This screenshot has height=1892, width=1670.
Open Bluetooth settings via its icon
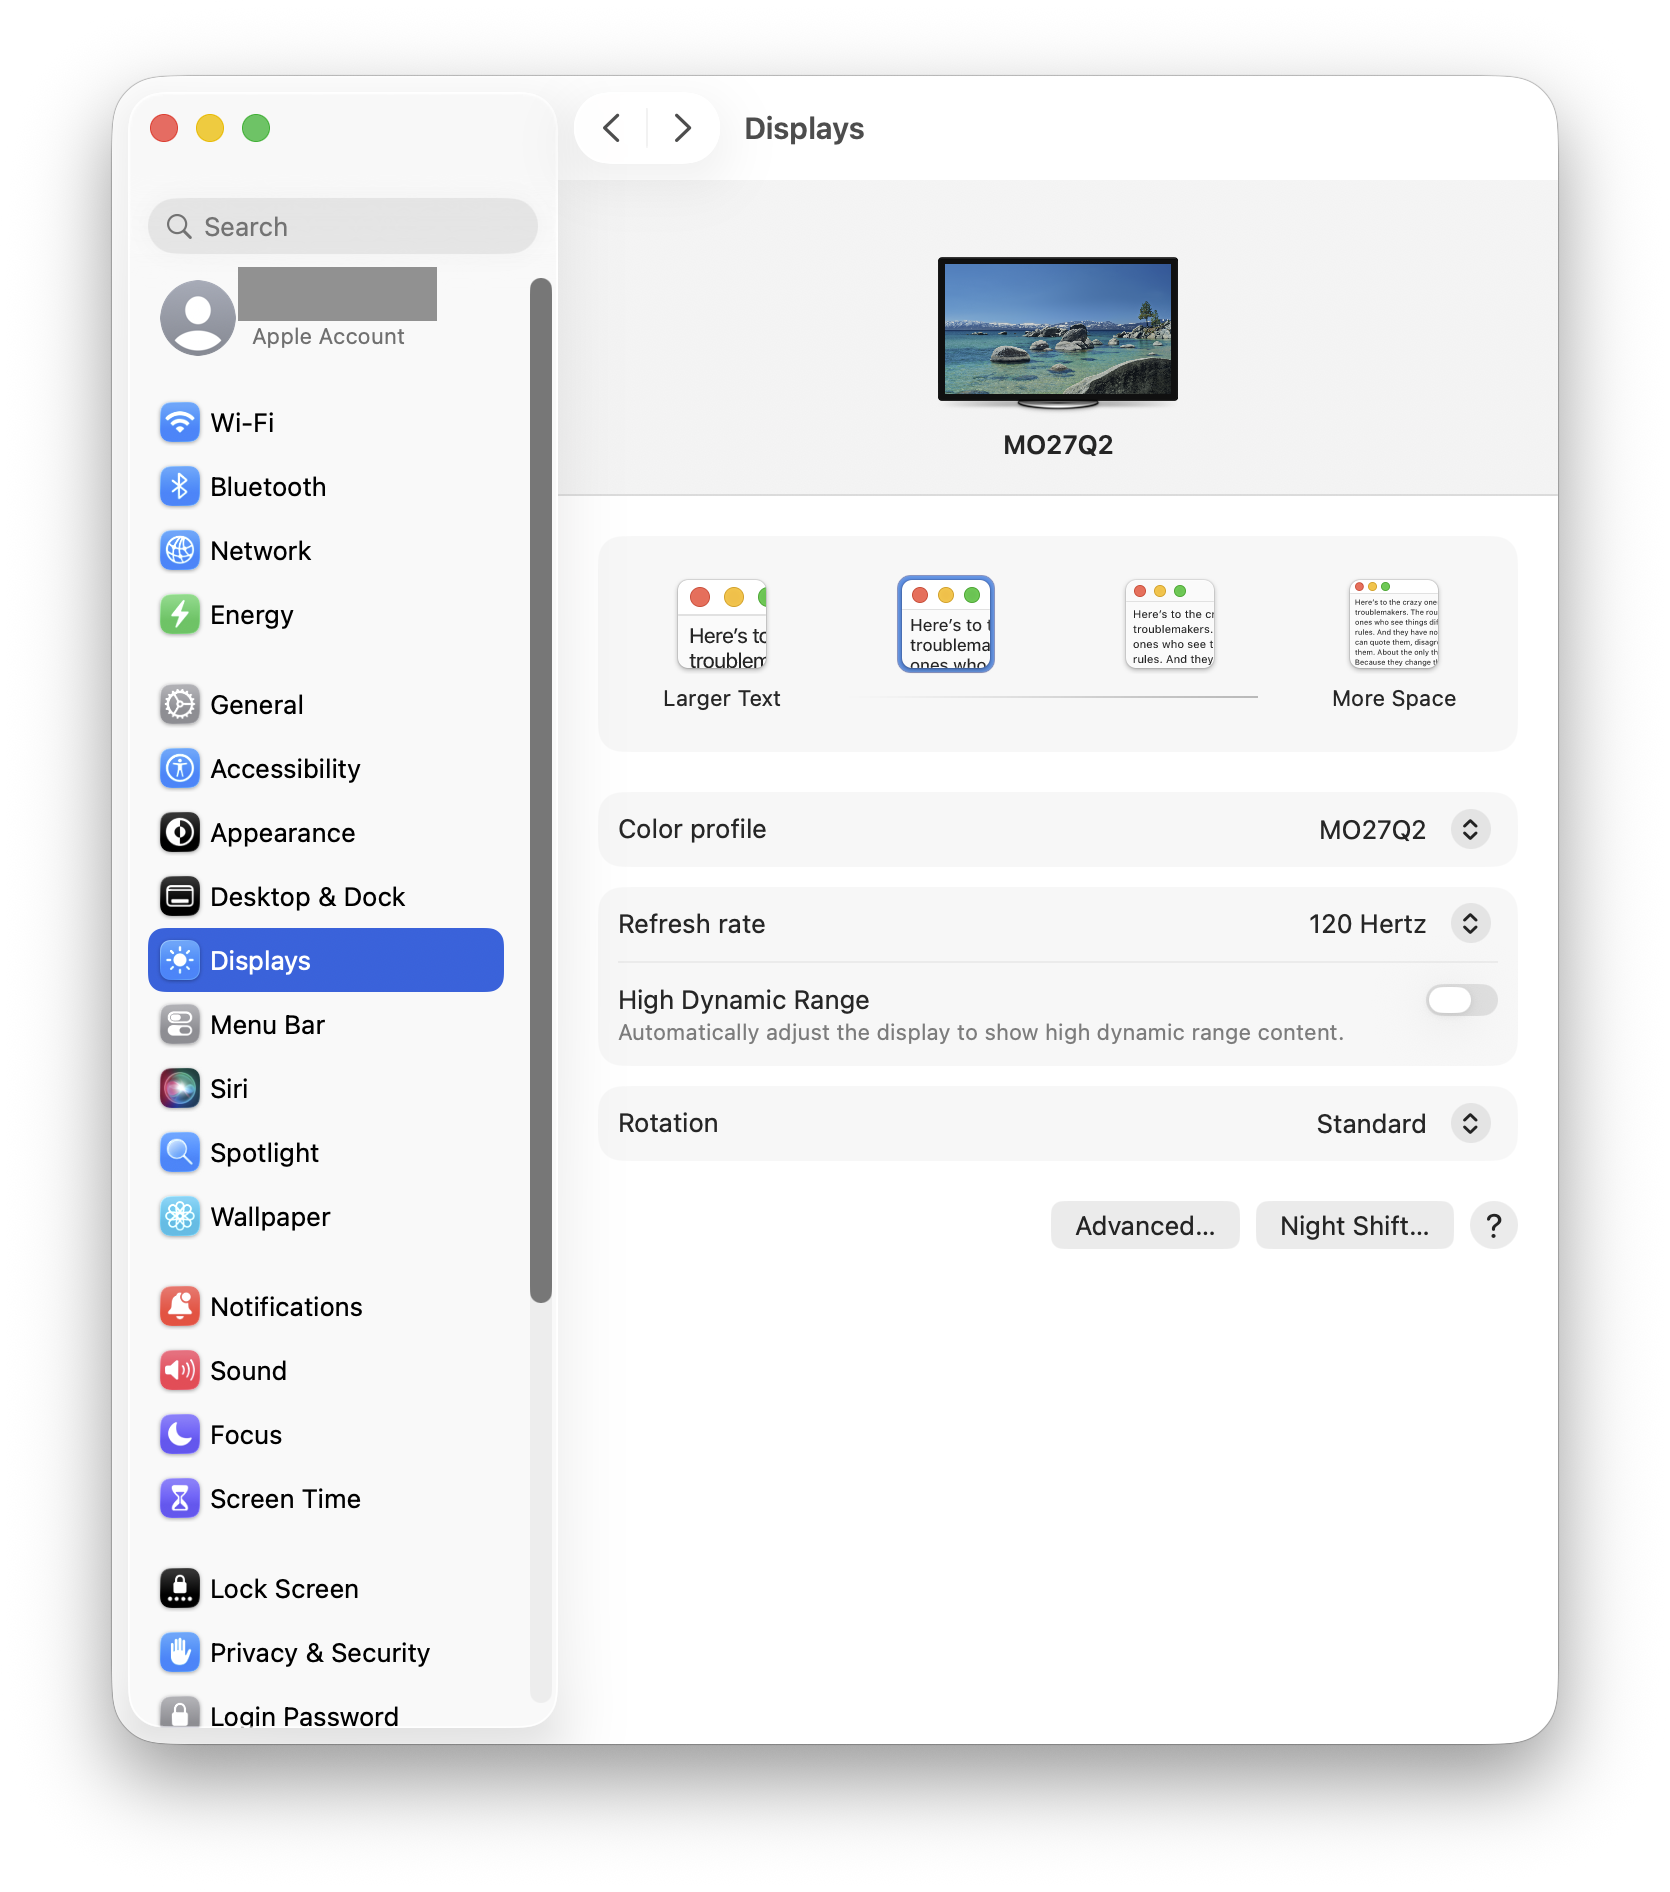[x=180, y=487]
